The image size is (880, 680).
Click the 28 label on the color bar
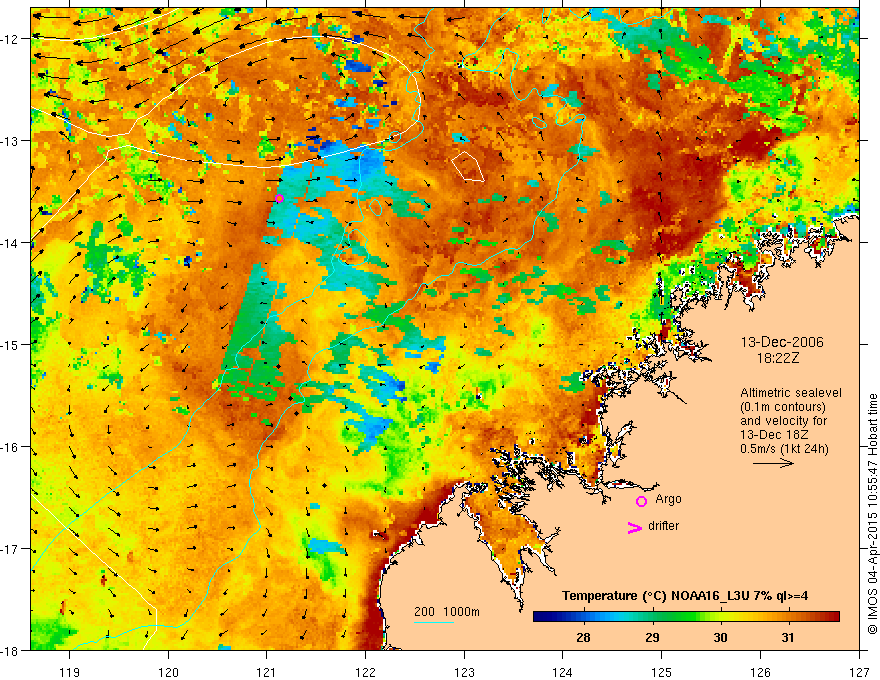(x=583, y=637)
